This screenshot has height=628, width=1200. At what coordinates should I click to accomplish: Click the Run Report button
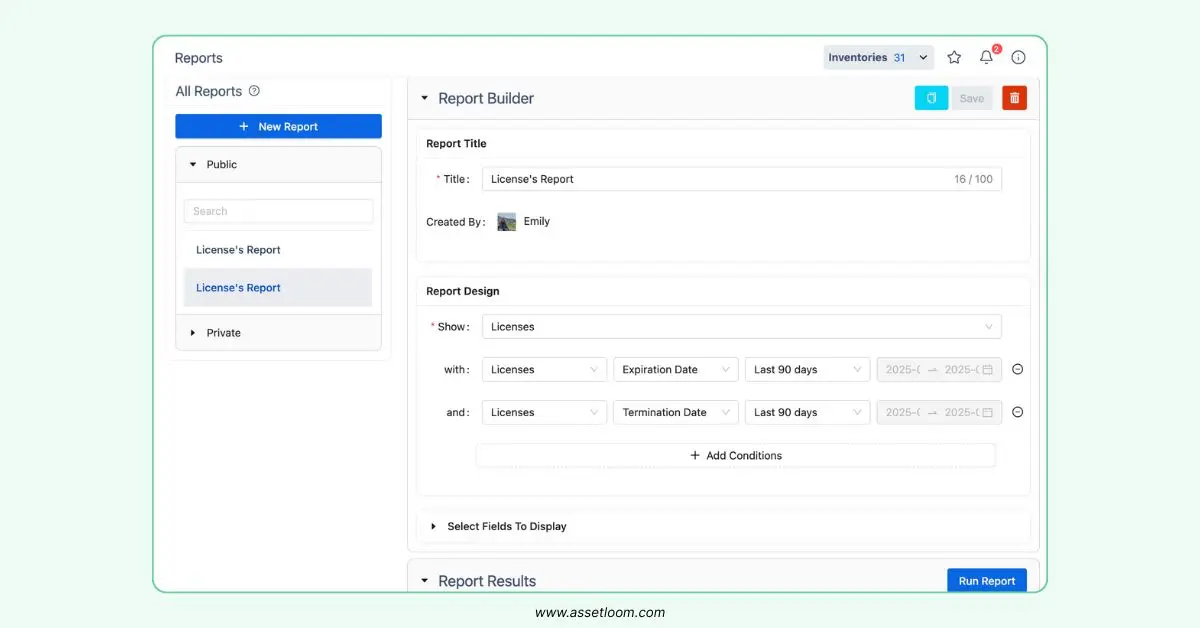pos(986,581)
